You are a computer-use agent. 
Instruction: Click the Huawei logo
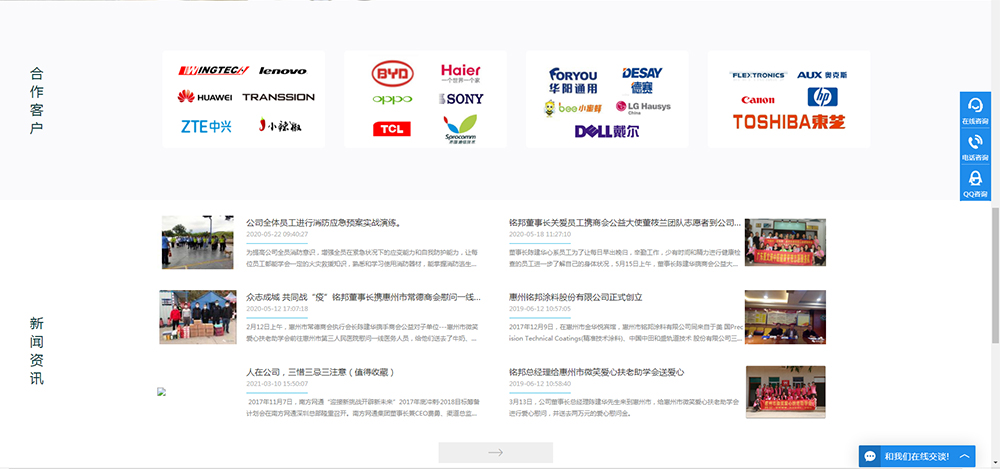(205, 96)
